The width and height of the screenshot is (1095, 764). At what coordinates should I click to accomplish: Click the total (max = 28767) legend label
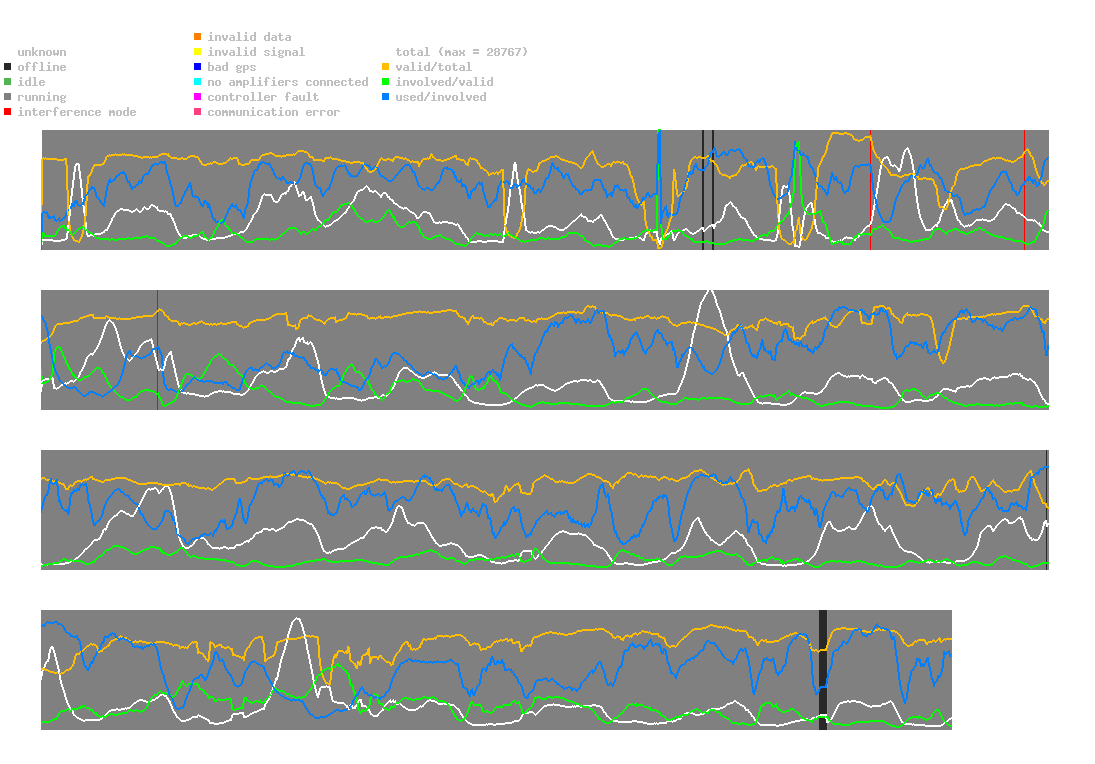tap(461, 52)
